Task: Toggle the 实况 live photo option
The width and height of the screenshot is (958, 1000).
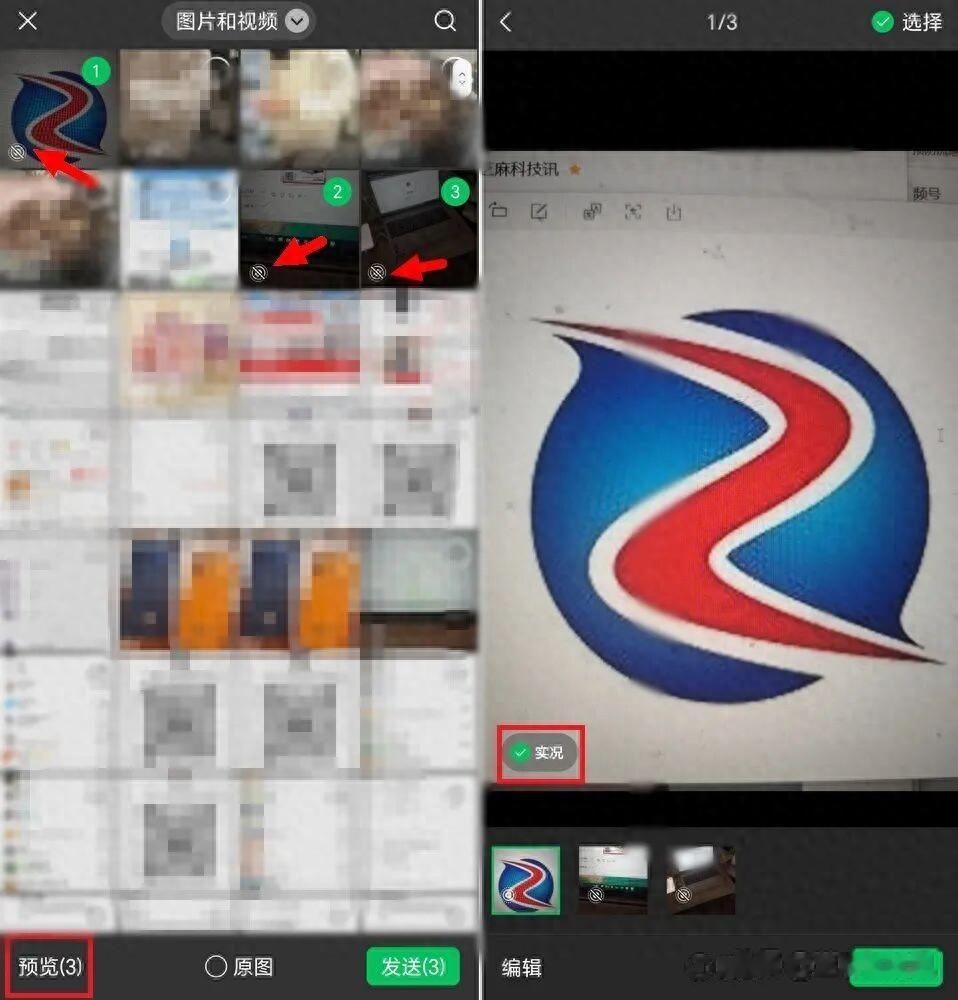Action: point(539,753)
